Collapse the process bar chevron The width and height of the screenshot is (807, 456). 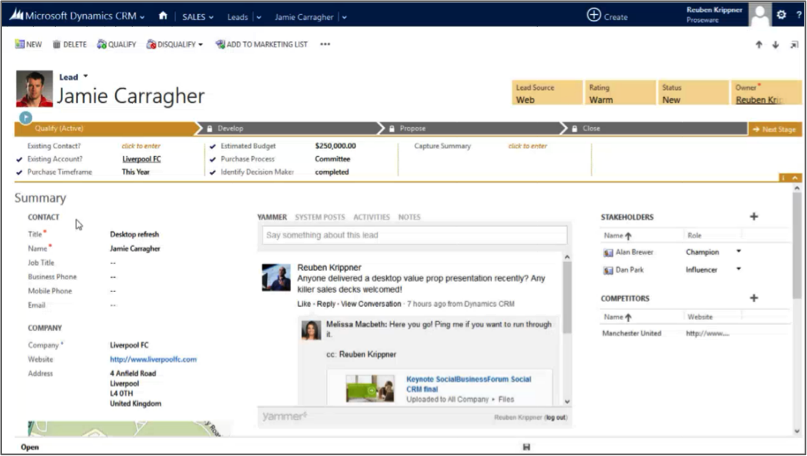tap(795, 178)
